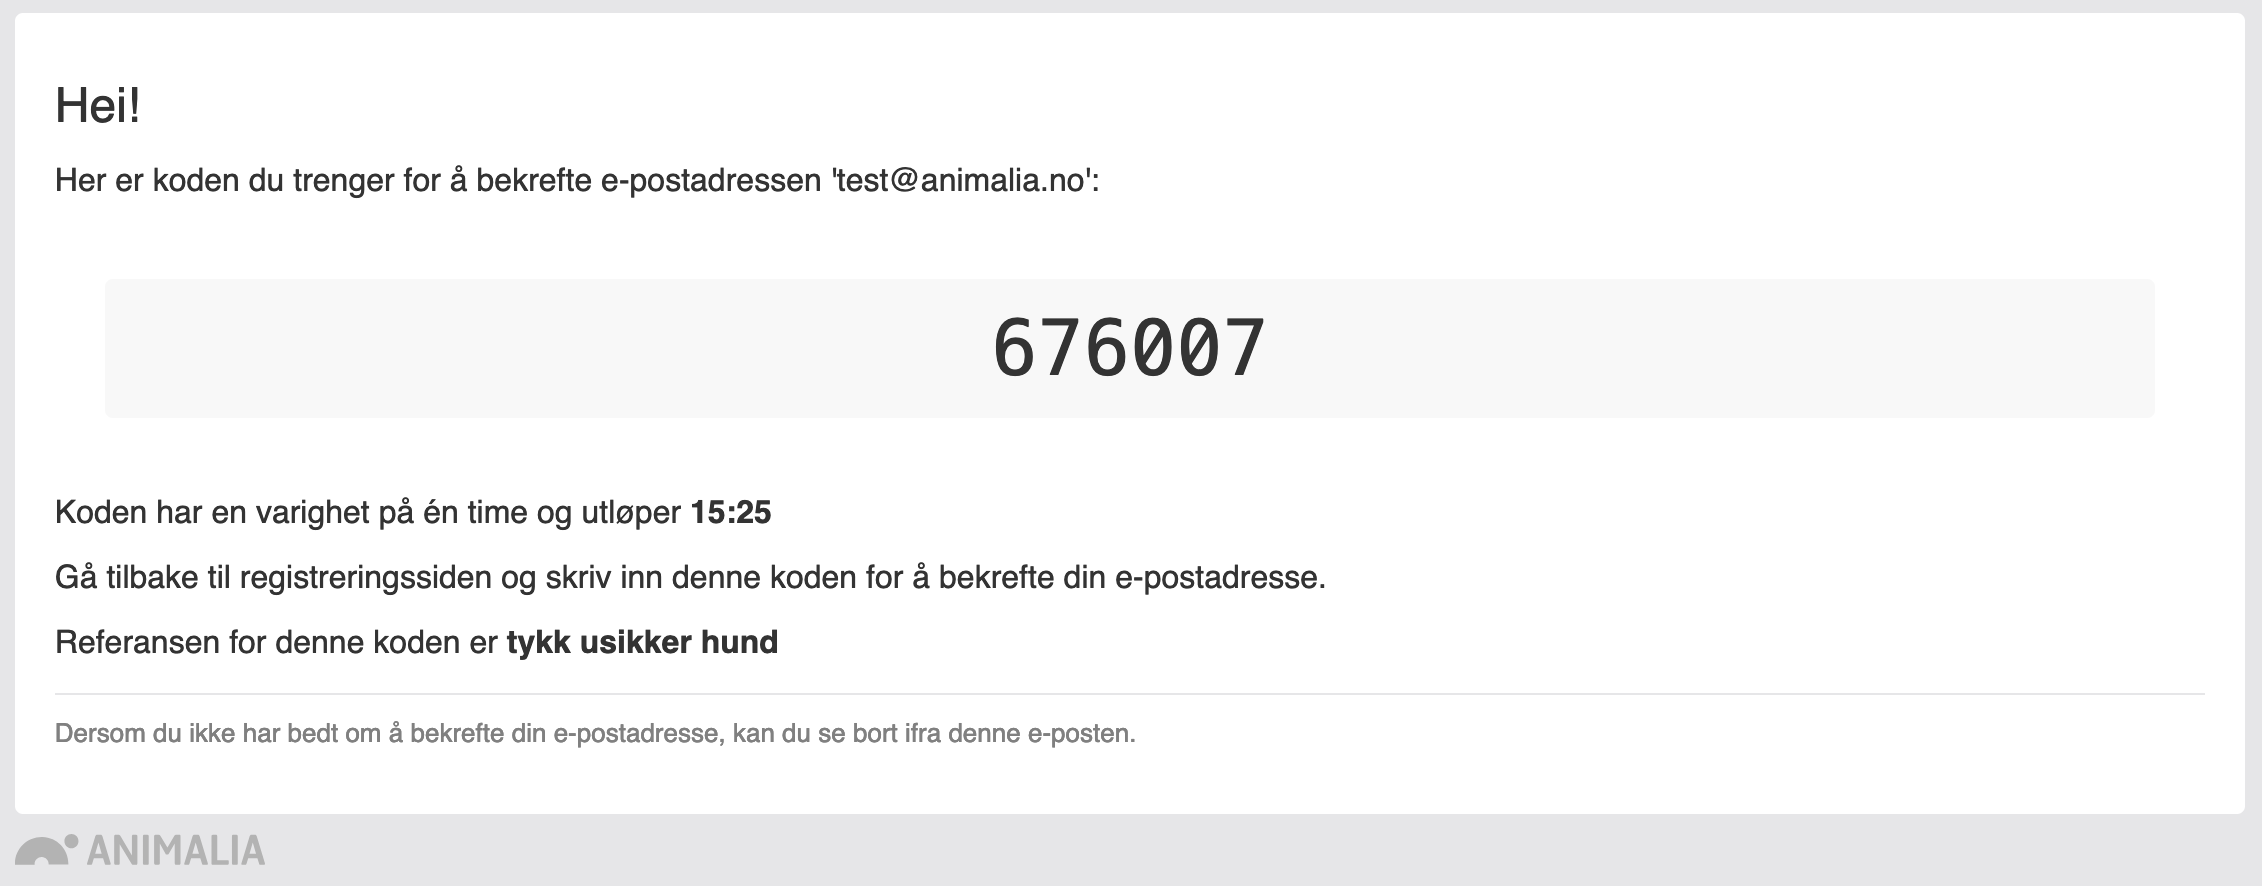2262x886 pixels.
Task: Click the ANIMALIA wordmark text
Action: tap(176, 850)
